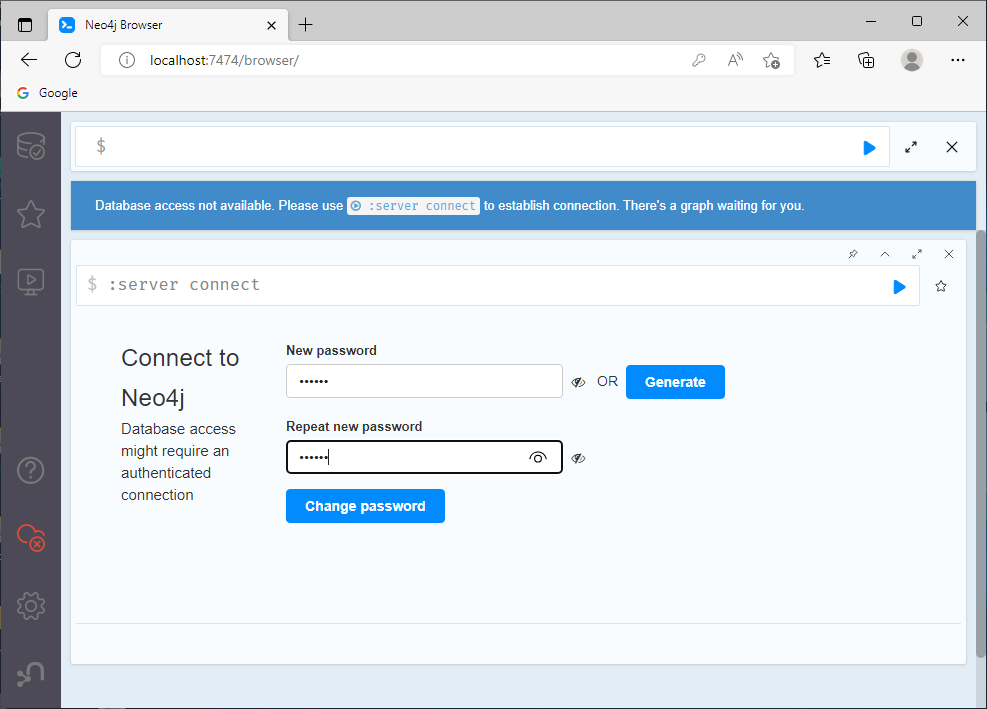
Task: Collapse the :server connect frame
Action: 885,254
